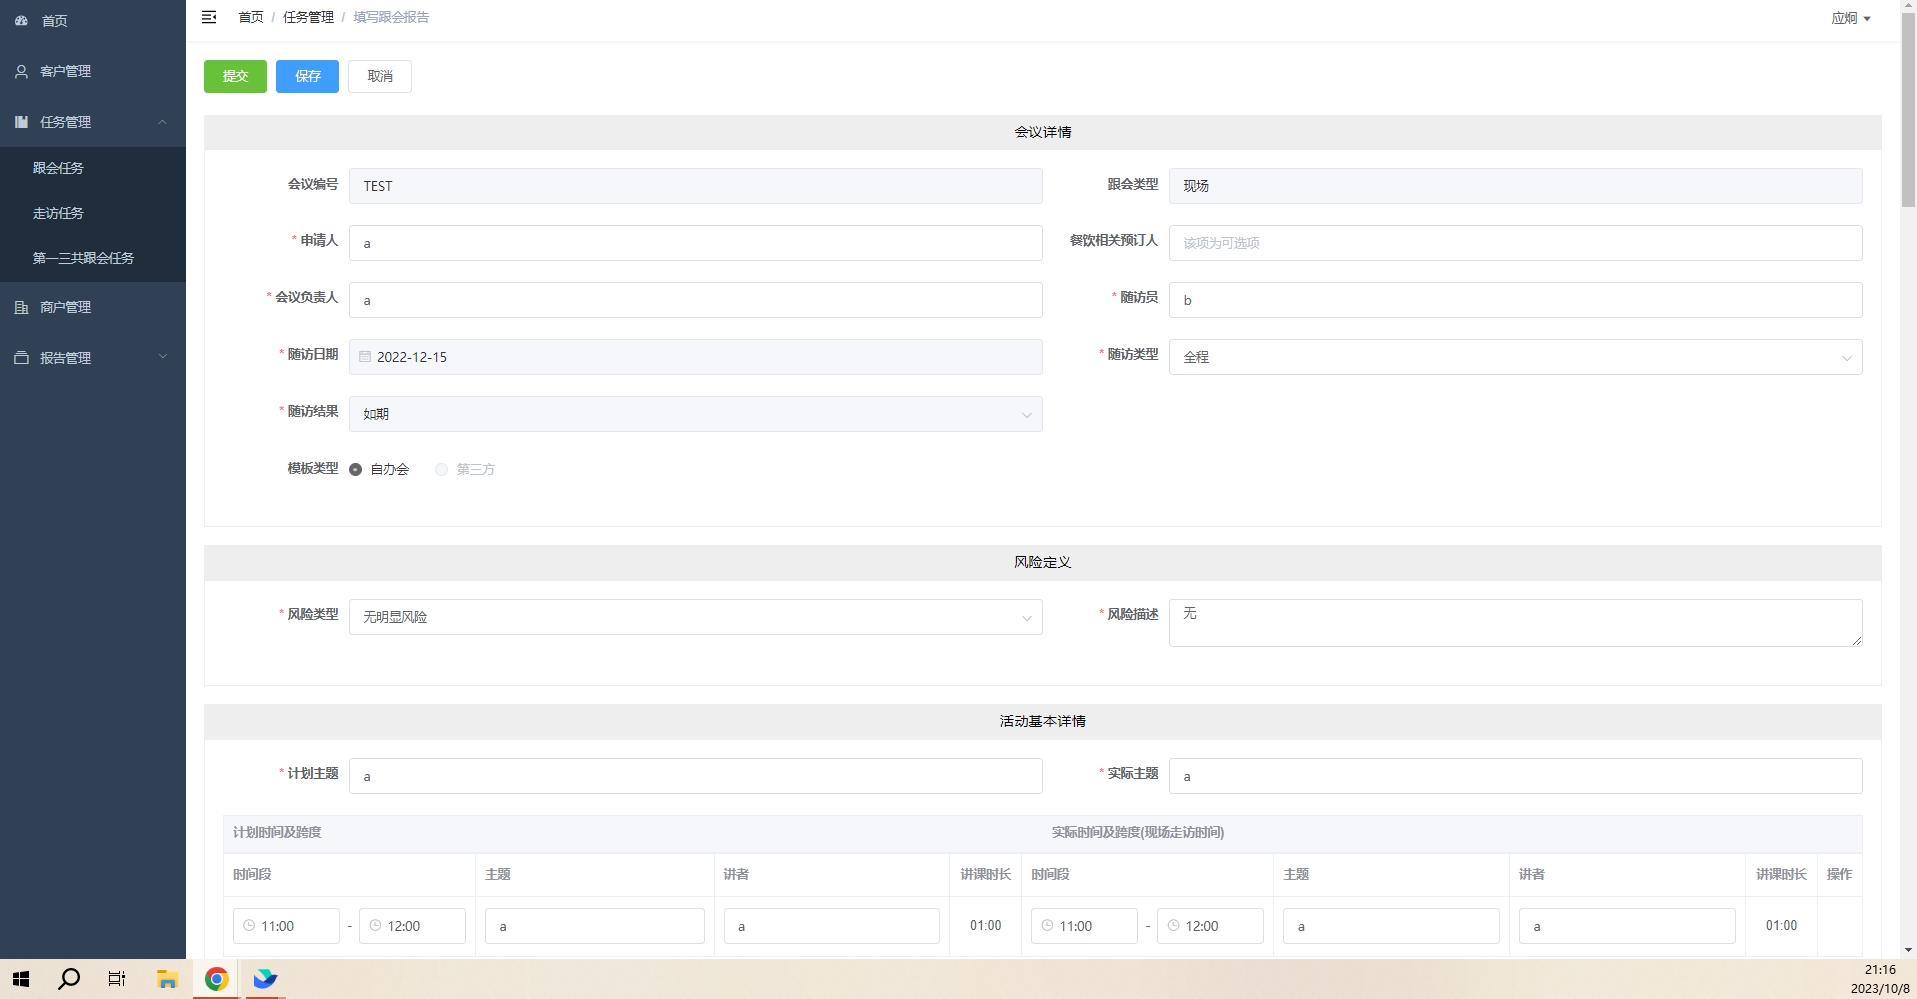The height and width of the screenshot is (999, 1917).
Task: Click the sidebar collapse hamburger icon
Action: (209, 17)
